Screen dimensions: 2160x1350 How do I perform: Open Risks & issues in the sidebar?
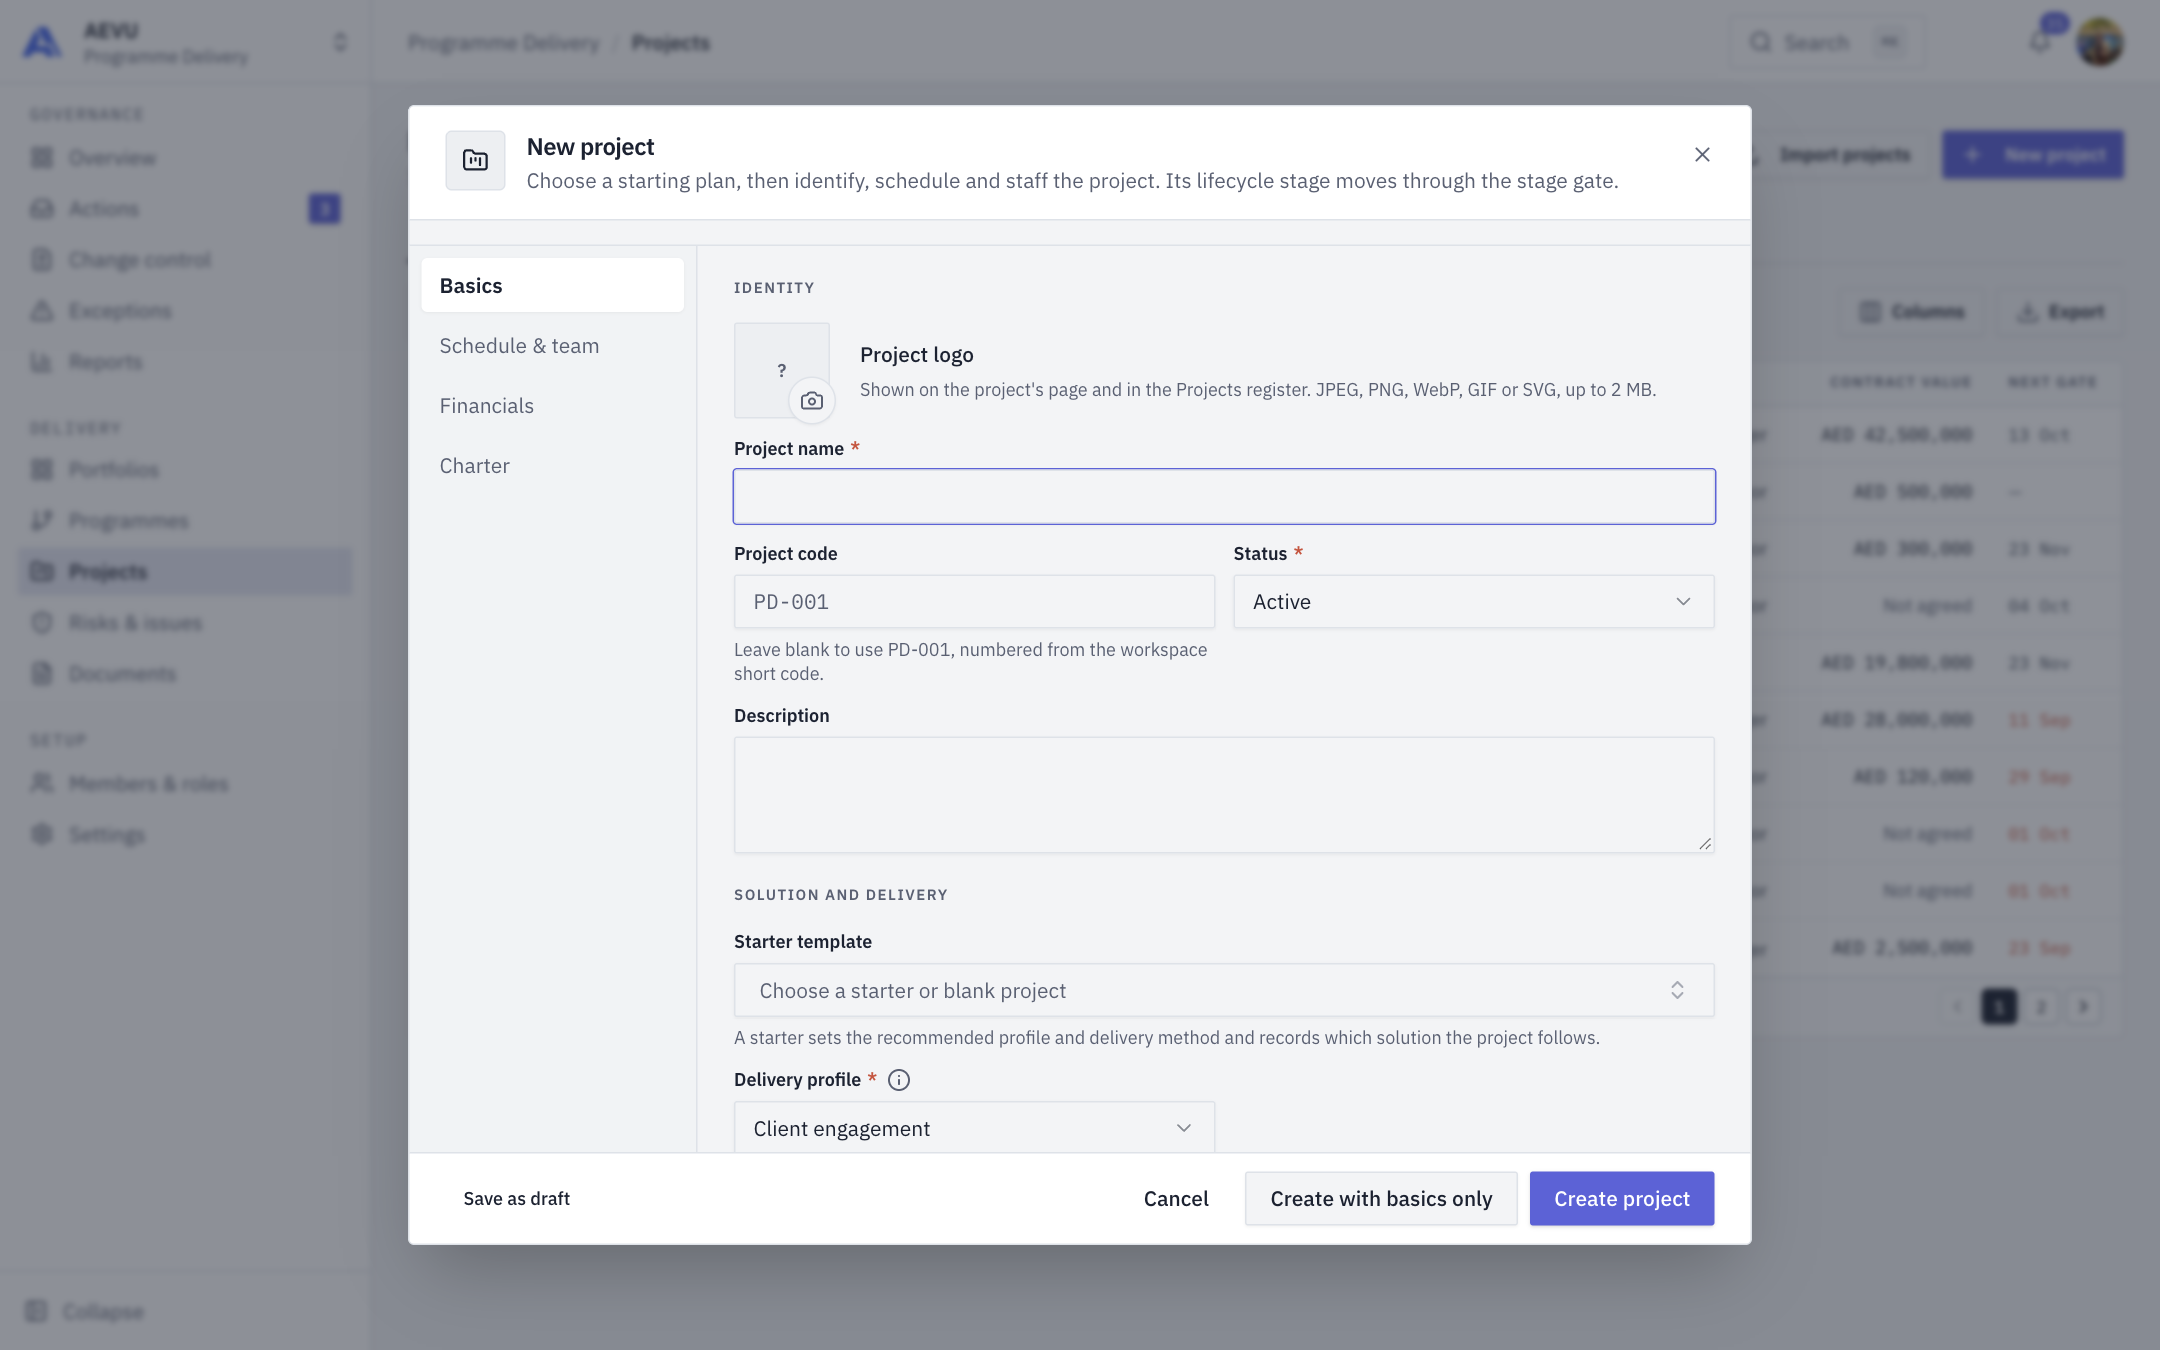click(185, 623)
